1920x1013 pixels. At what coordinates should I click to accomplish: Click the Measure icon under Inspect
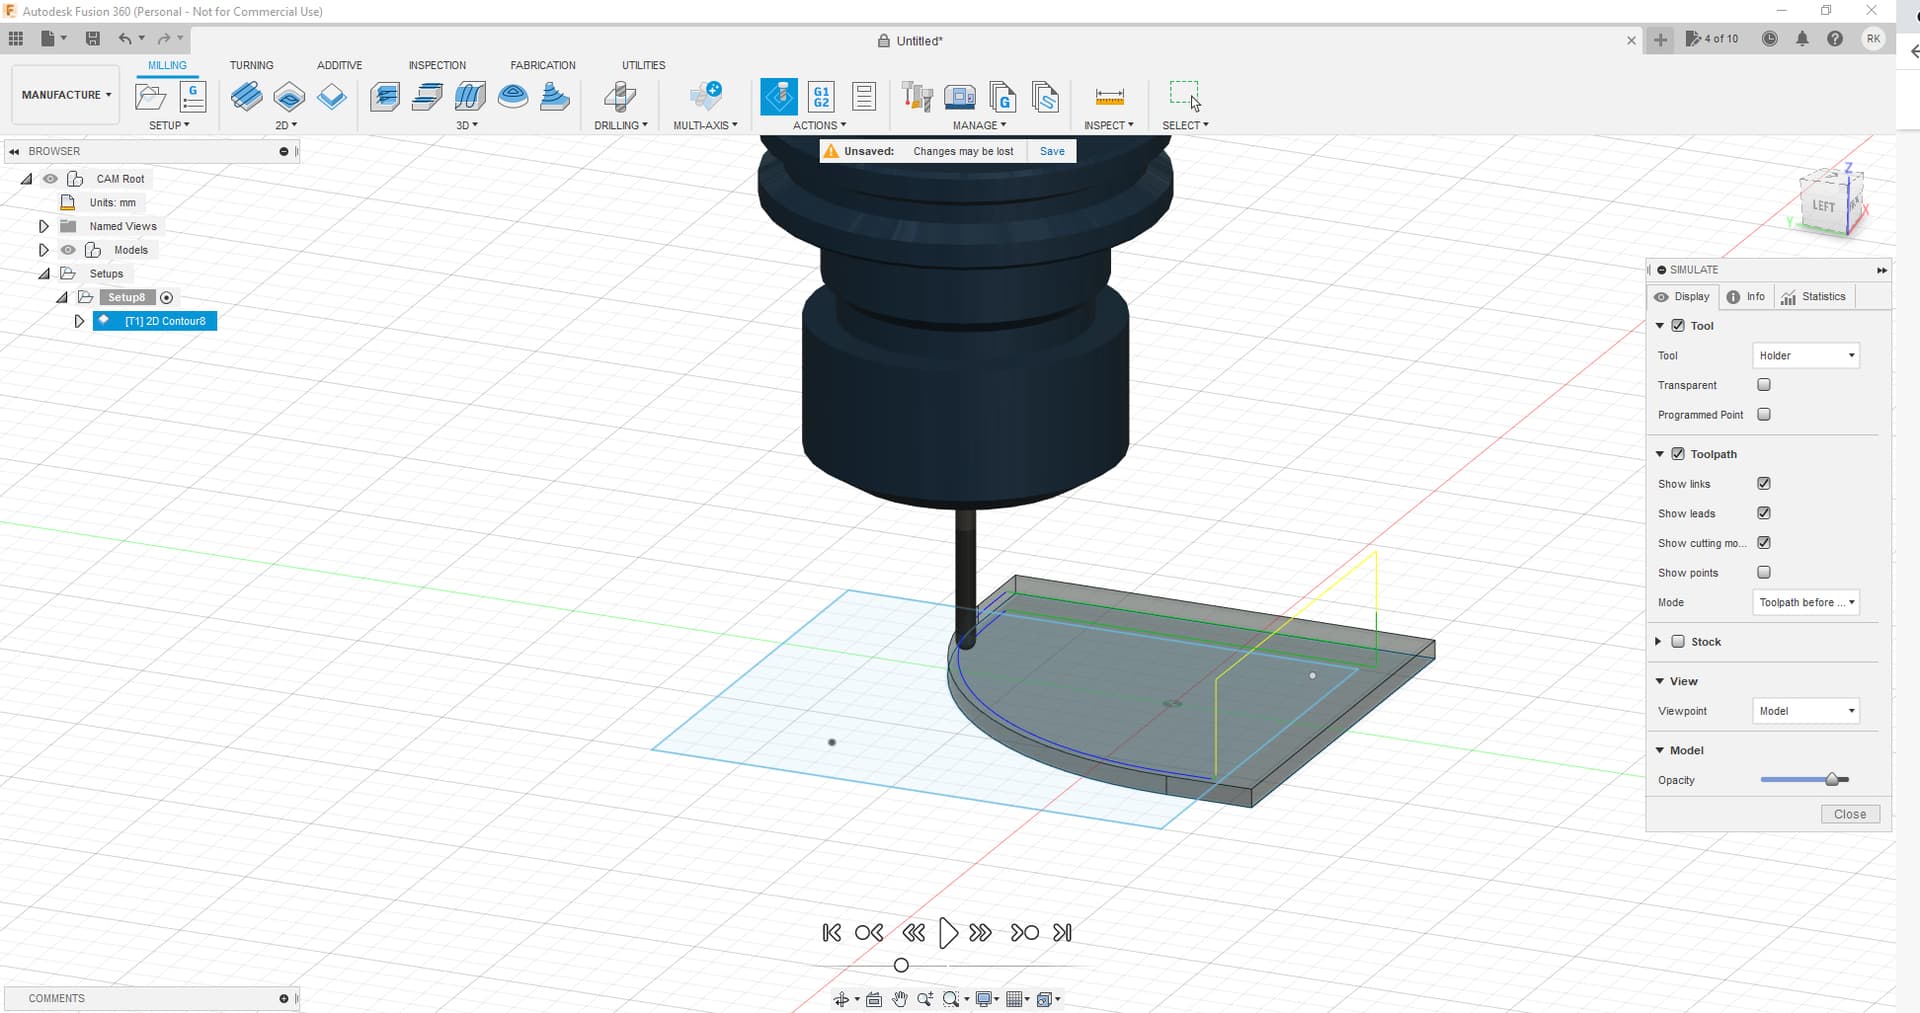1109,97
